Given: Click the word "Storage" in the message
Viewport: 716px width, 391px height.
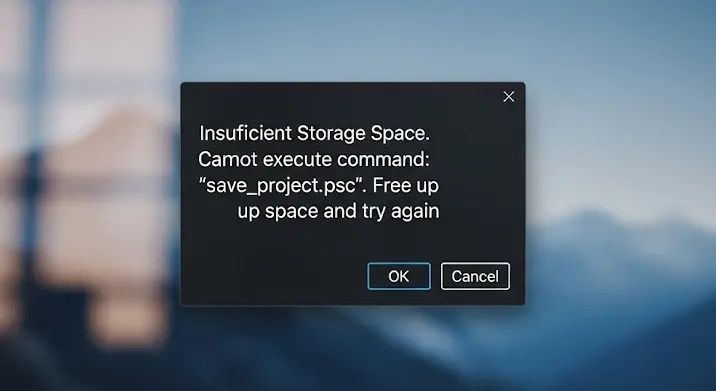Looking at the screenshot, I should tap(331, 134).
